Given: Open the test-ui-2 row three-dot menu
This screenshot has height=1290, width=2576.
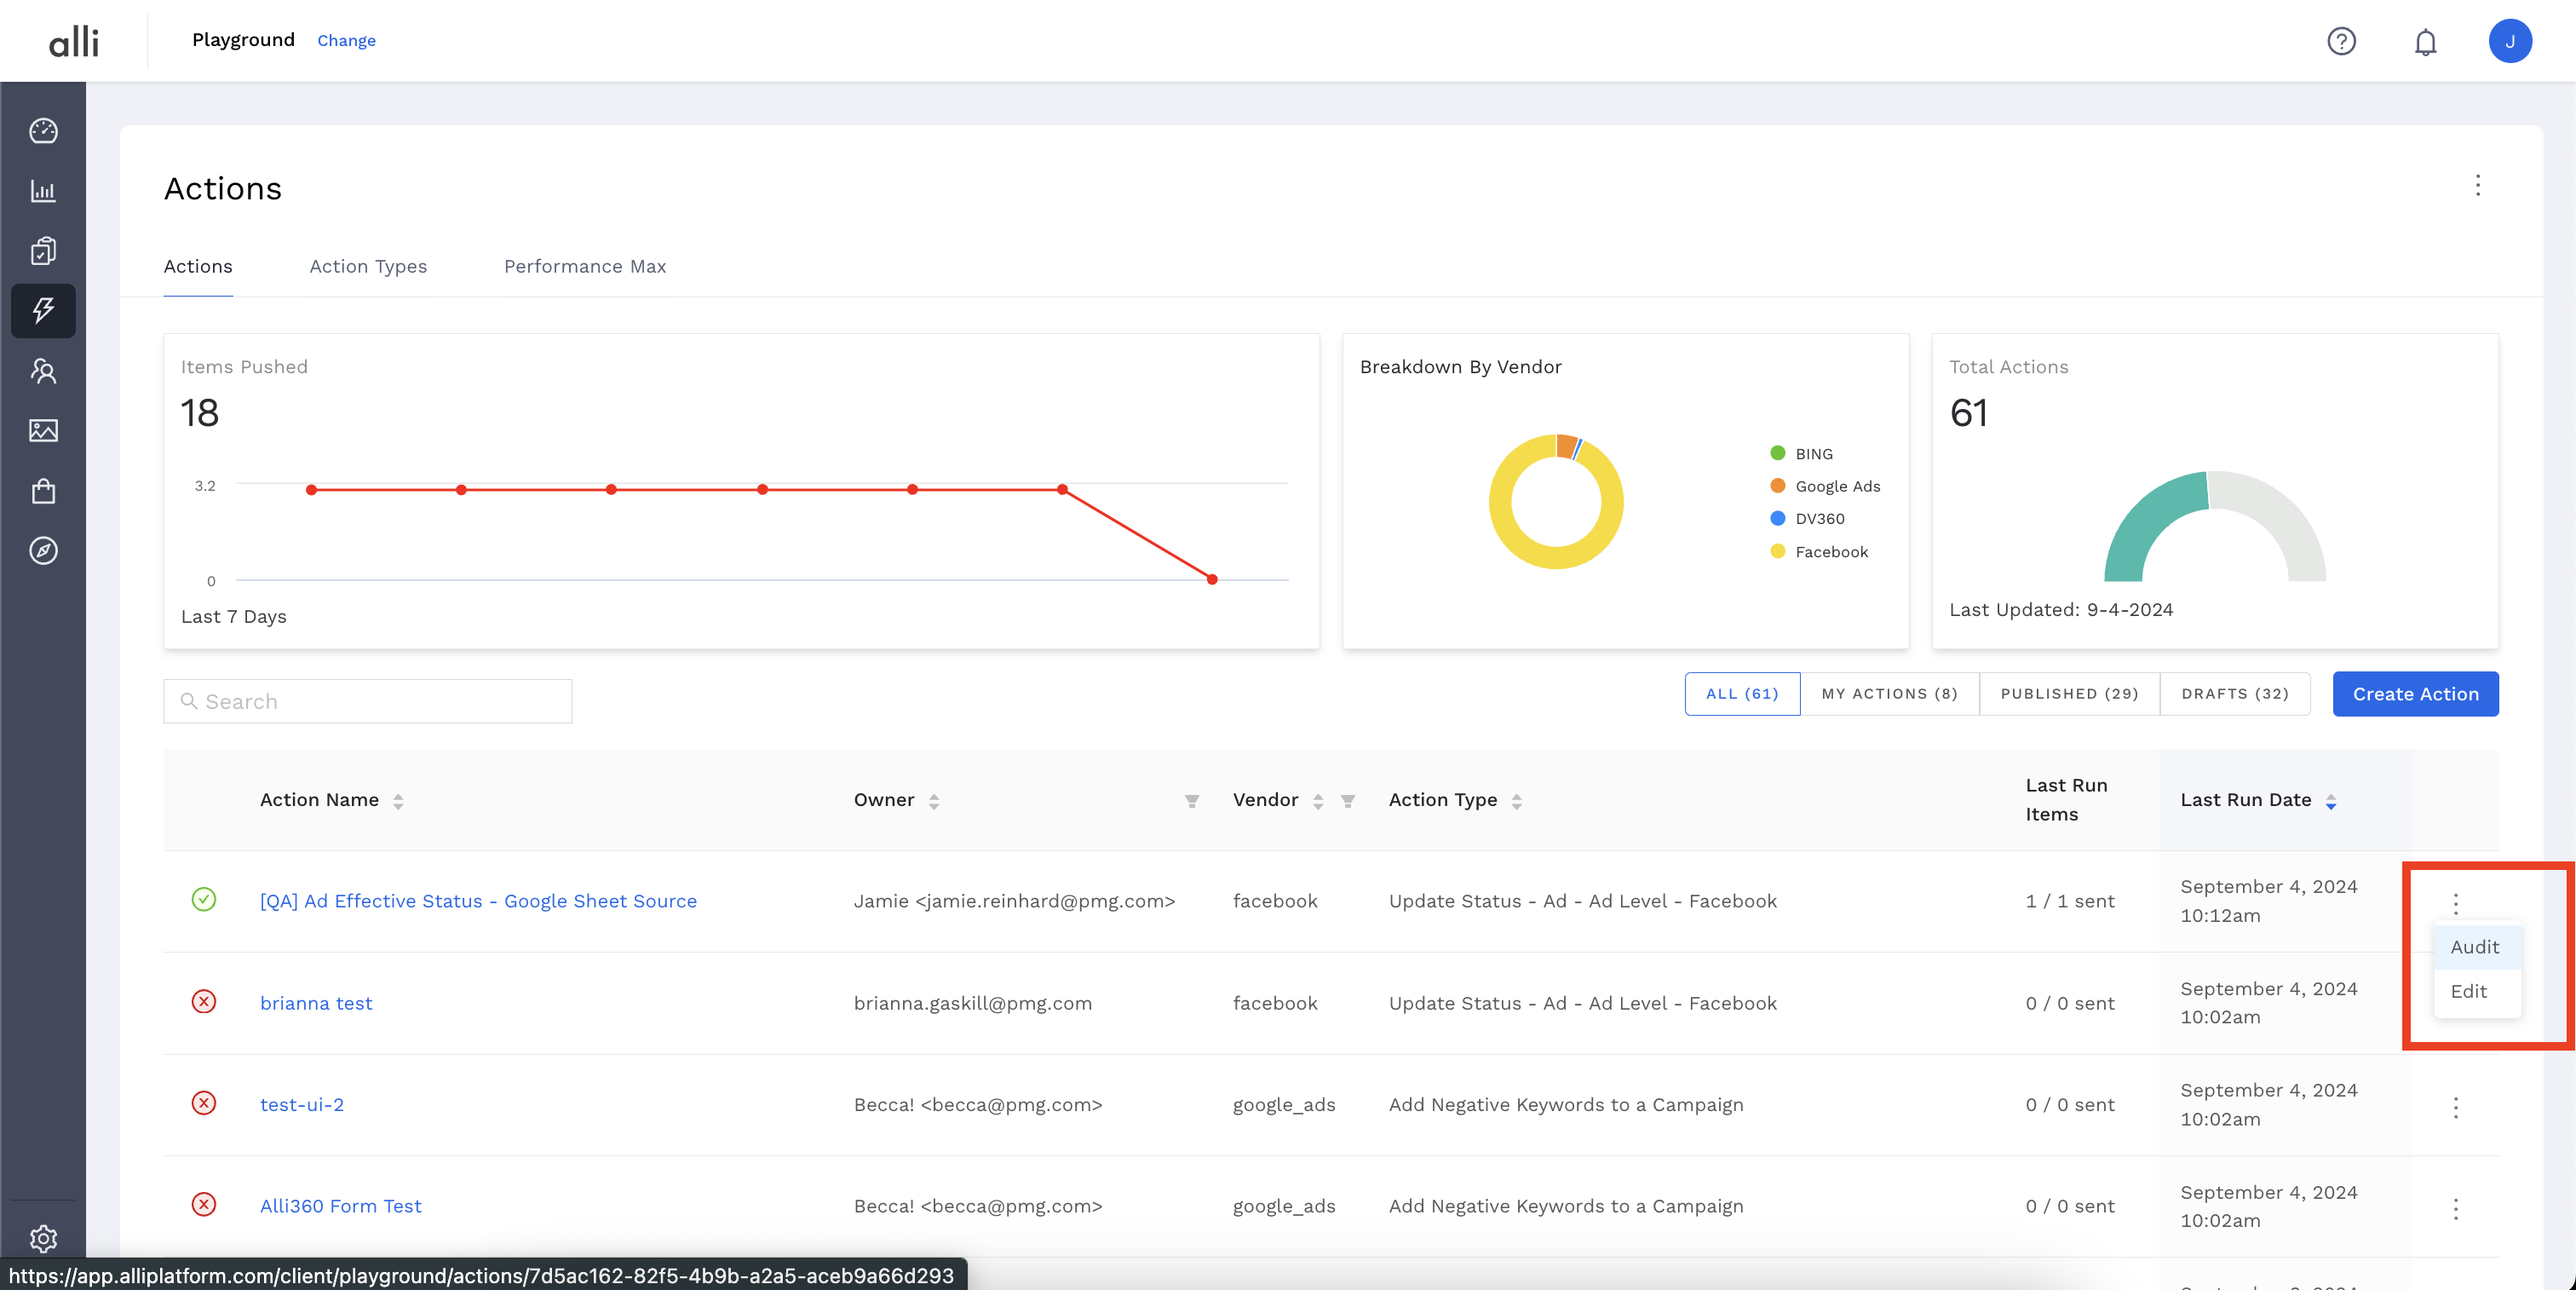Looking at the screenshot, I should pyautogui.click(x=2455, y=1107).
